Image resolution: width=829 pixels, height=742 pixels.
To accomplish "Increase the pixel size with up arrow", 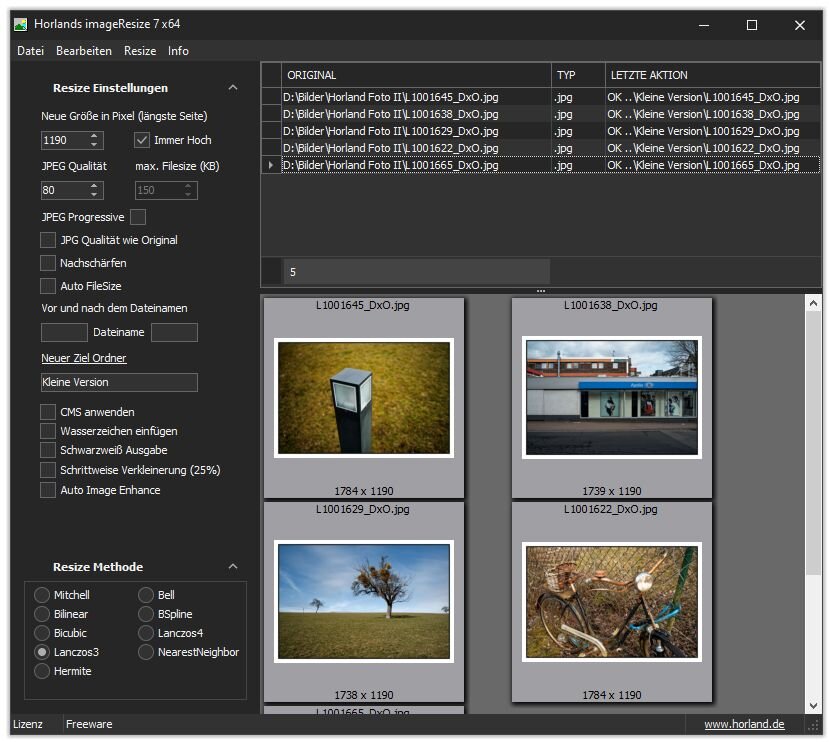I will (x=94, y=136).
